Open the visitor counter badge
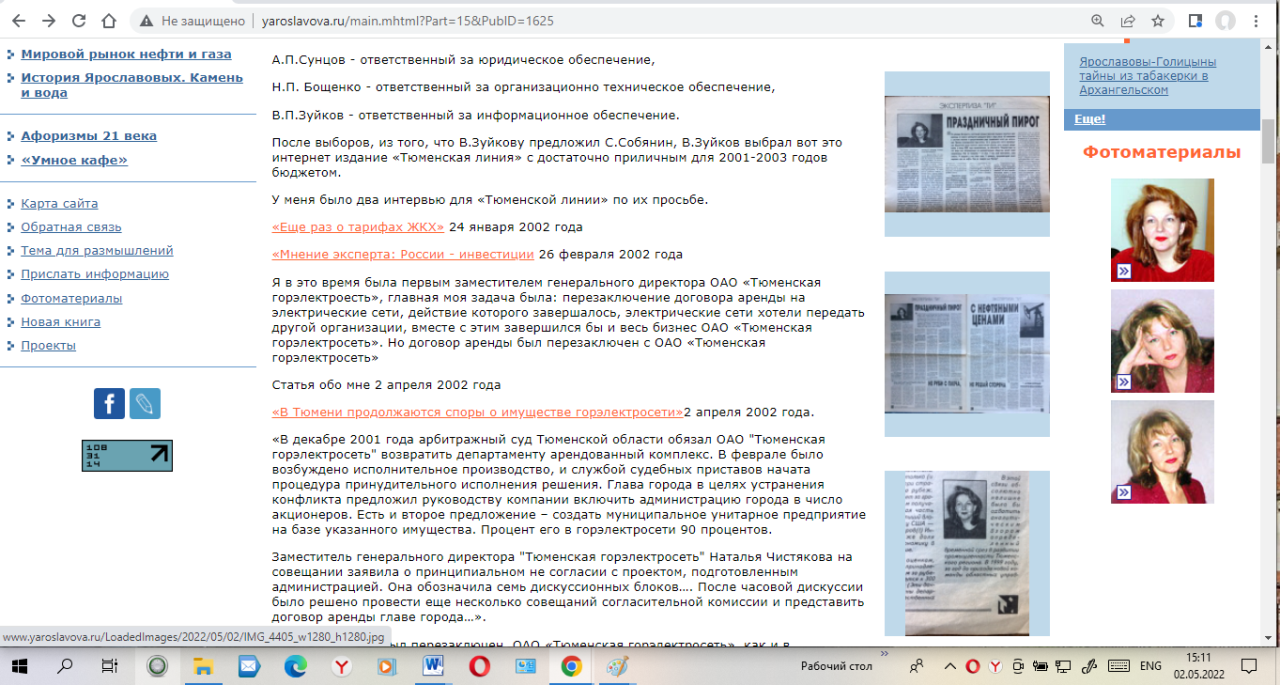 pyautogui.click(x=127, y=455)
